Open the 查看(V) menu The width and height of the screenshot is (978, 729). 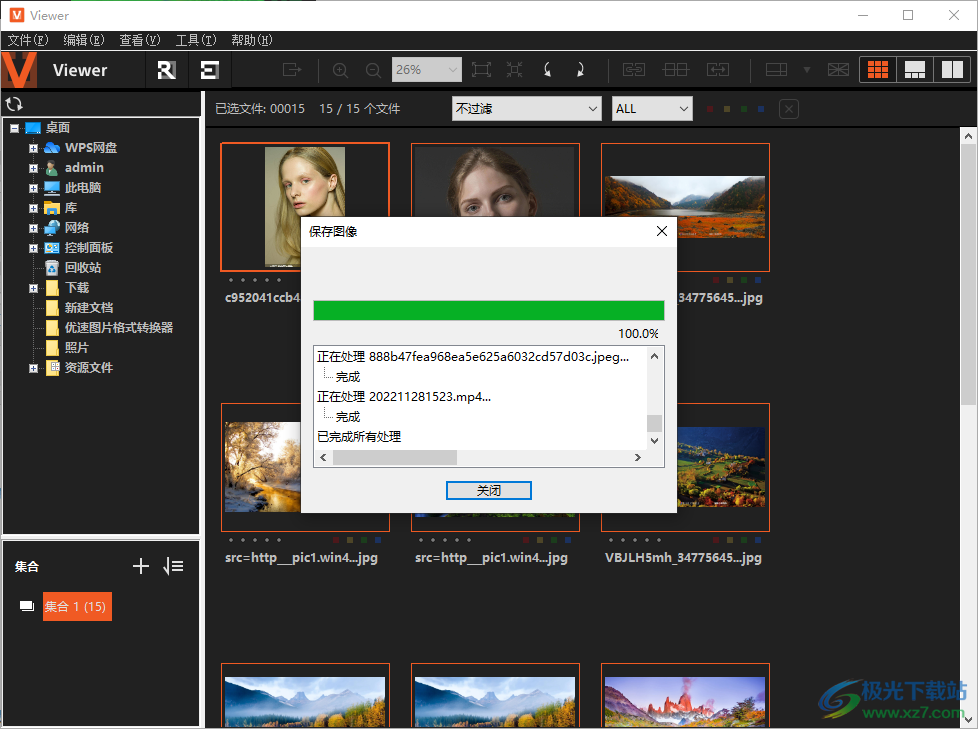[x=140, y=40]
